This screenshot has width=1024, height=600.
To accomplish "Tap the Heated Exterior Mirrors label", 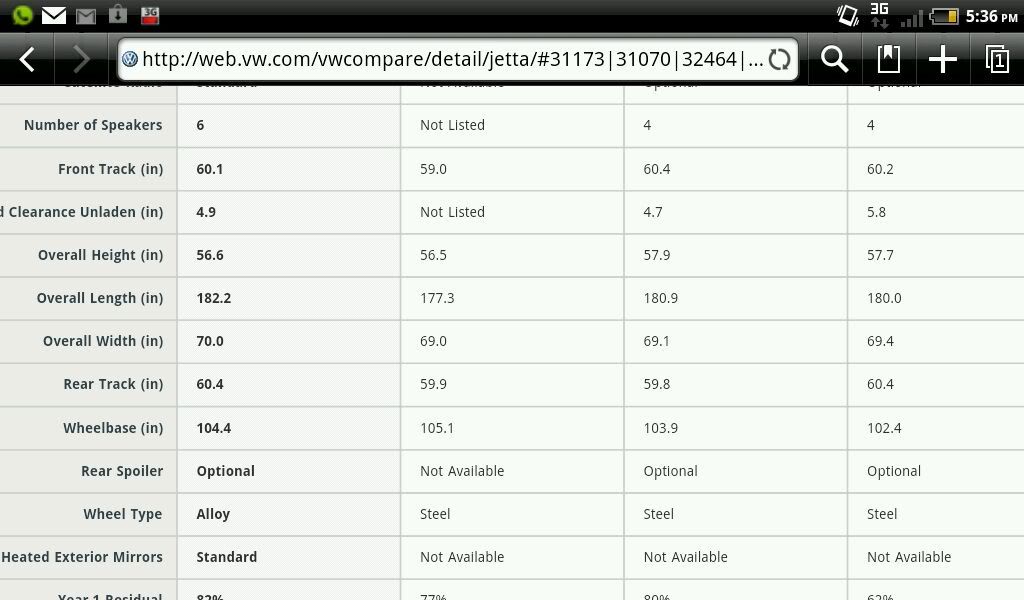I will pos(82,557).
